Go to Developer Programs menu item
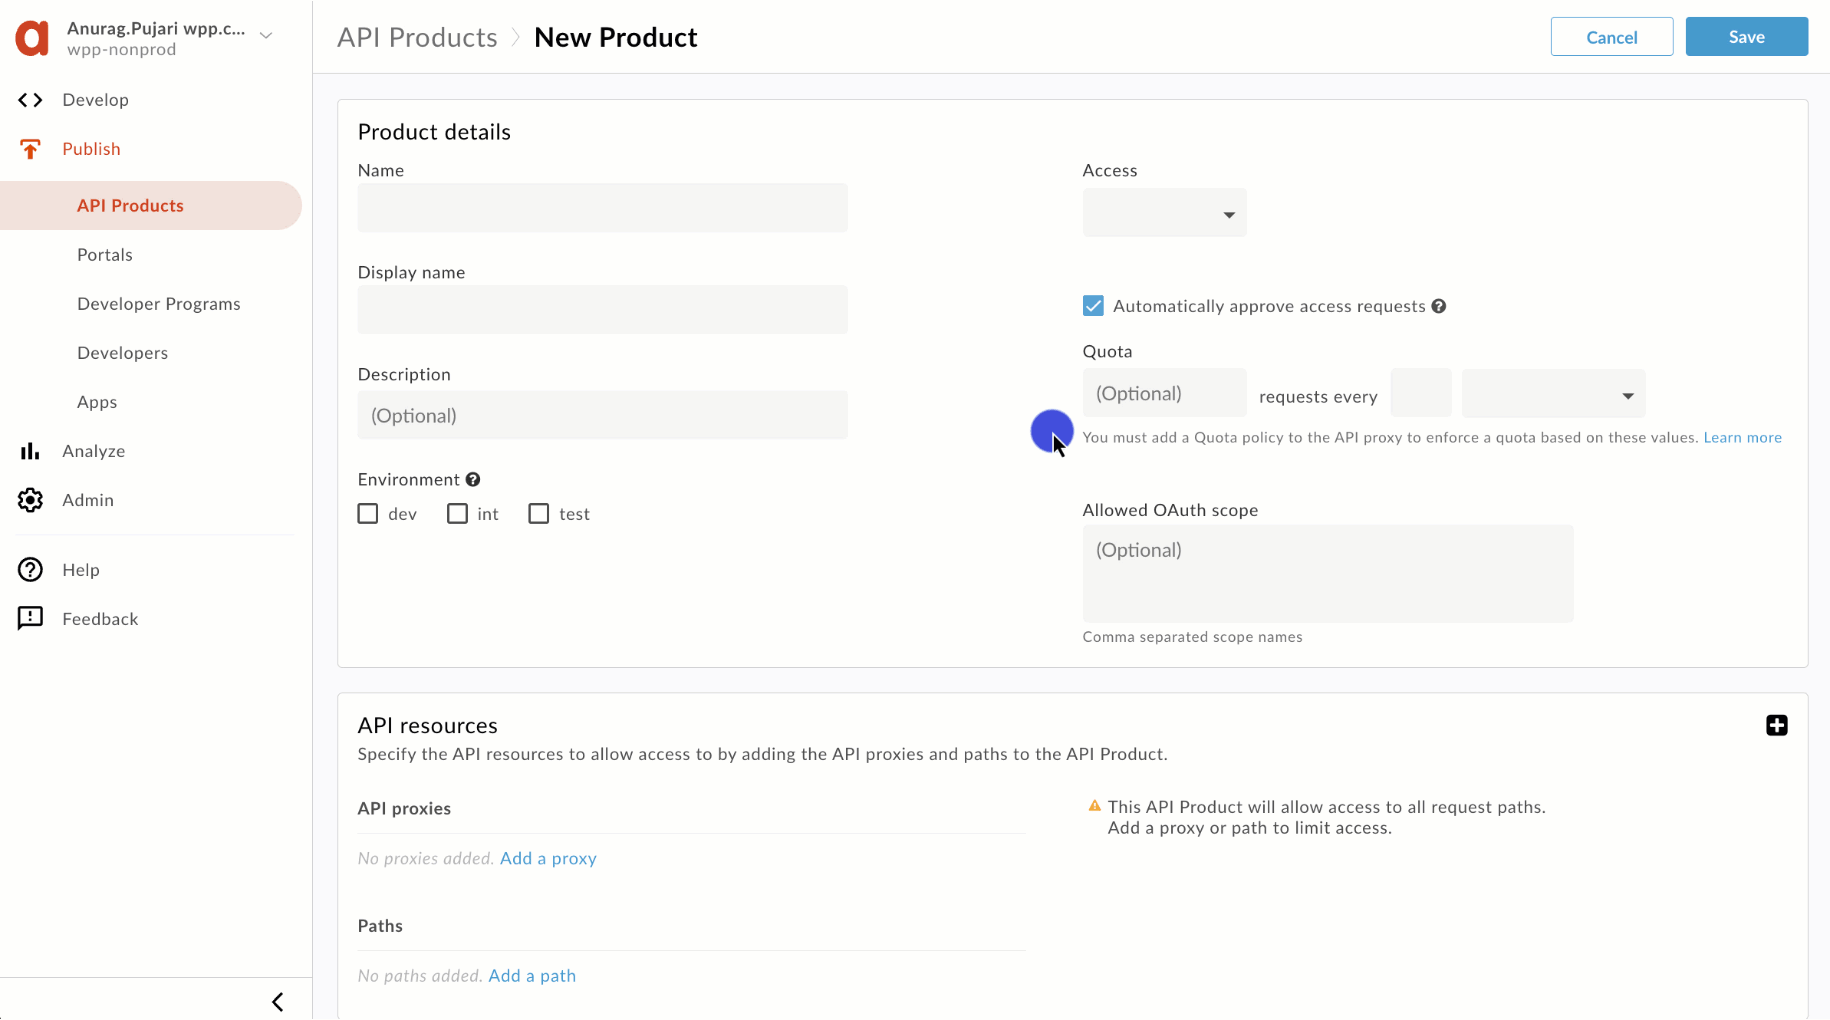Image resolution: width=1830 pixels, height=1020 pixels. 159,304
